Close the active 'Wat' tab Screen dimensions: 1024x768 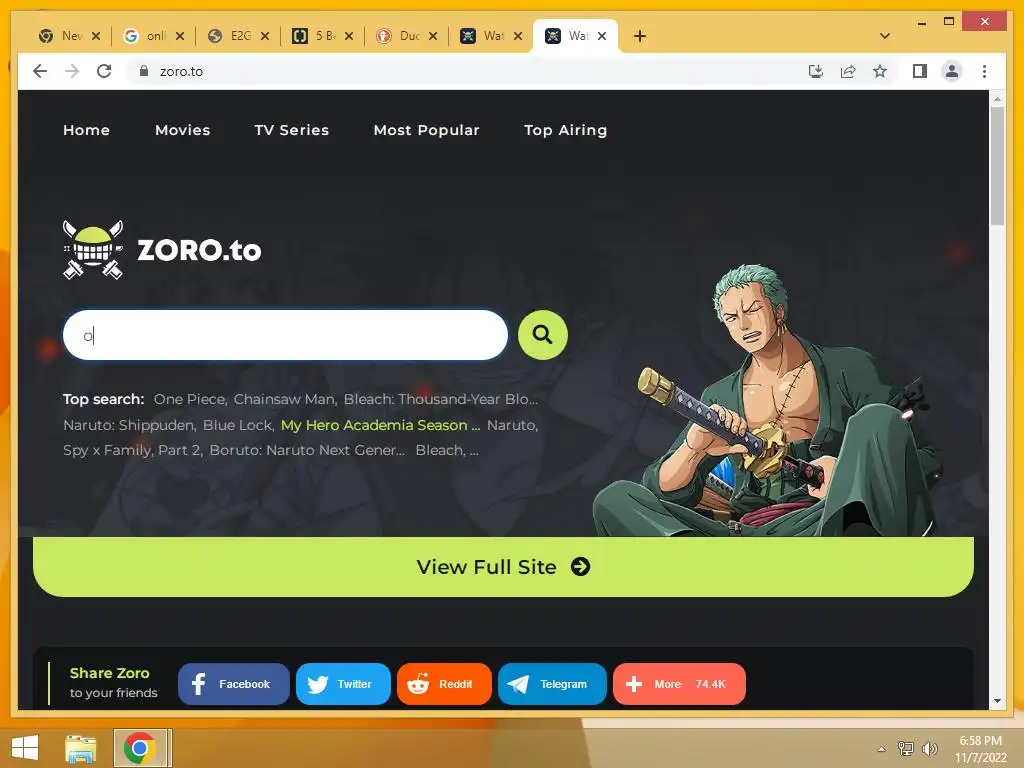click(602, 36)
